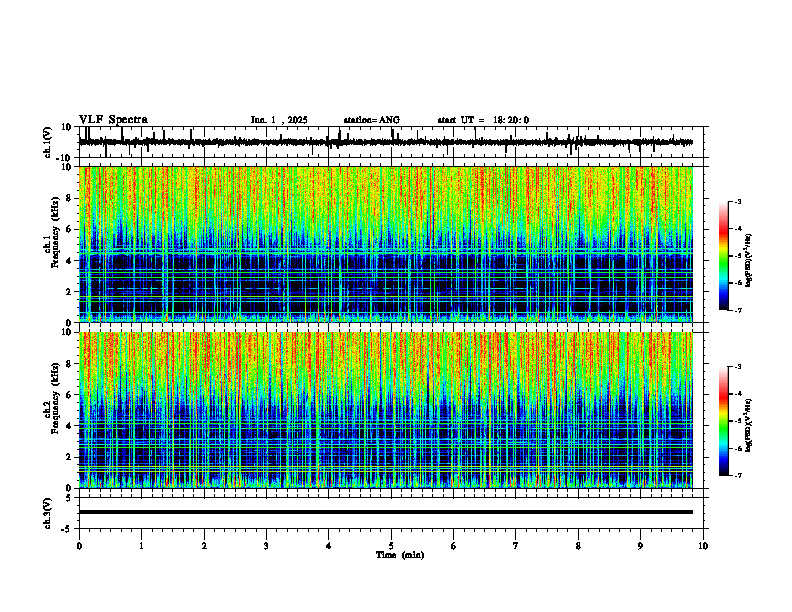This screenshot has height=612, width=792.
Task: Click the time axis tick label "1"
Action: (x=141, y=546)
